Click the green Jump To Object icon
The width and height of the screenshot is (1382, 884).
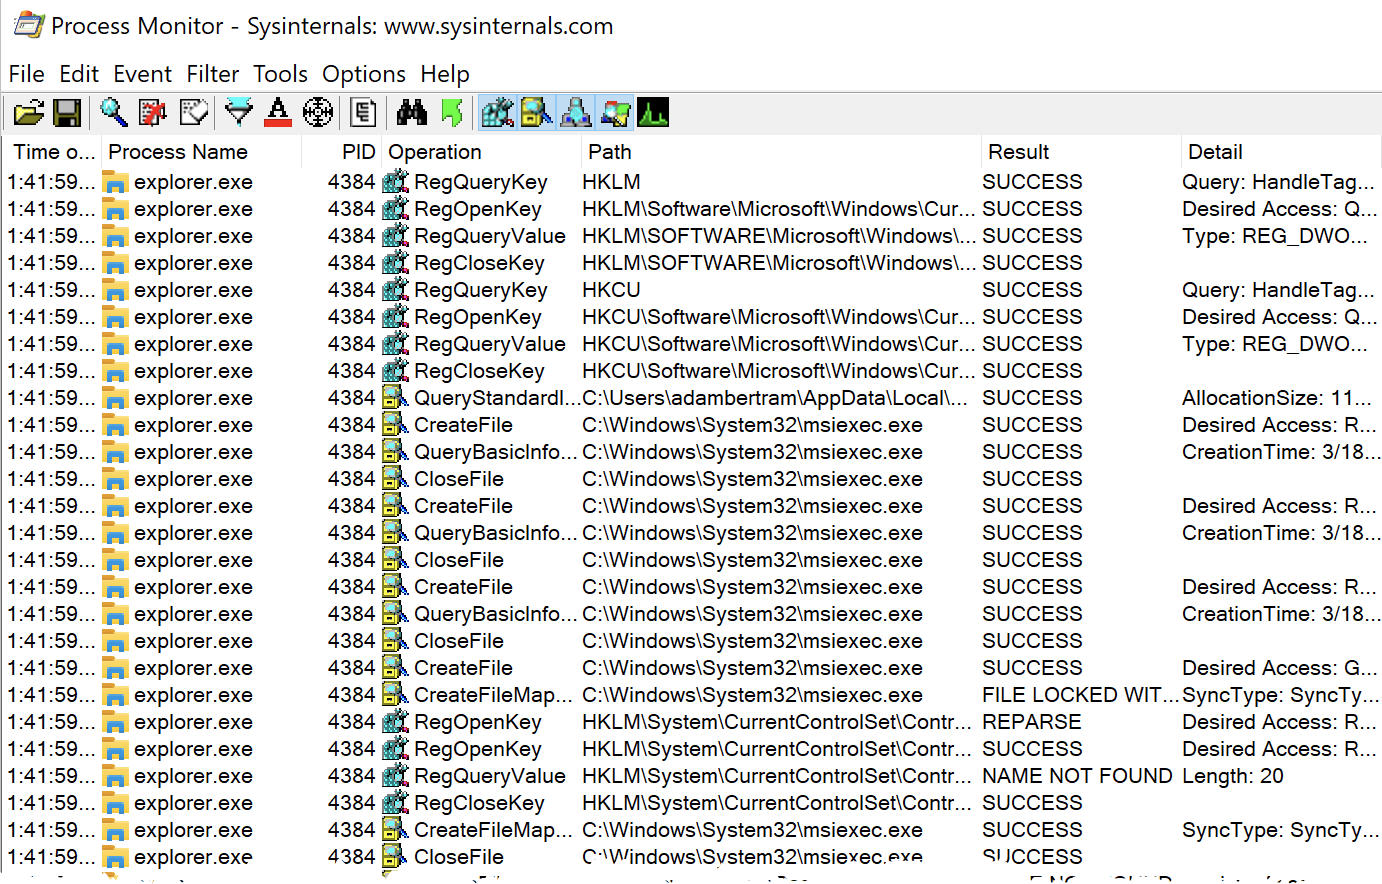[453, 113]
